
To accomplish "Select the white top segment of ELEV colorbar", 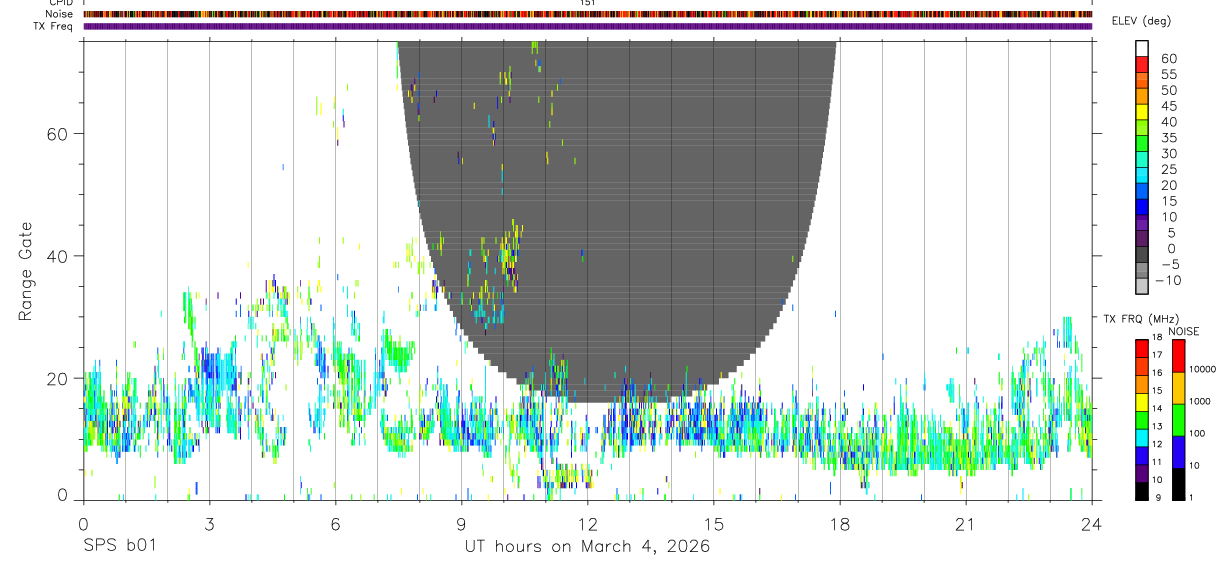I will (1142, 49).
